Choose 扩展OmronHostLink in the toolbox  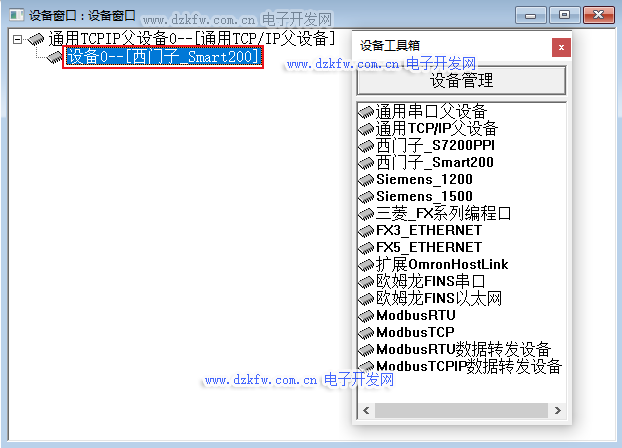(442, 264)
